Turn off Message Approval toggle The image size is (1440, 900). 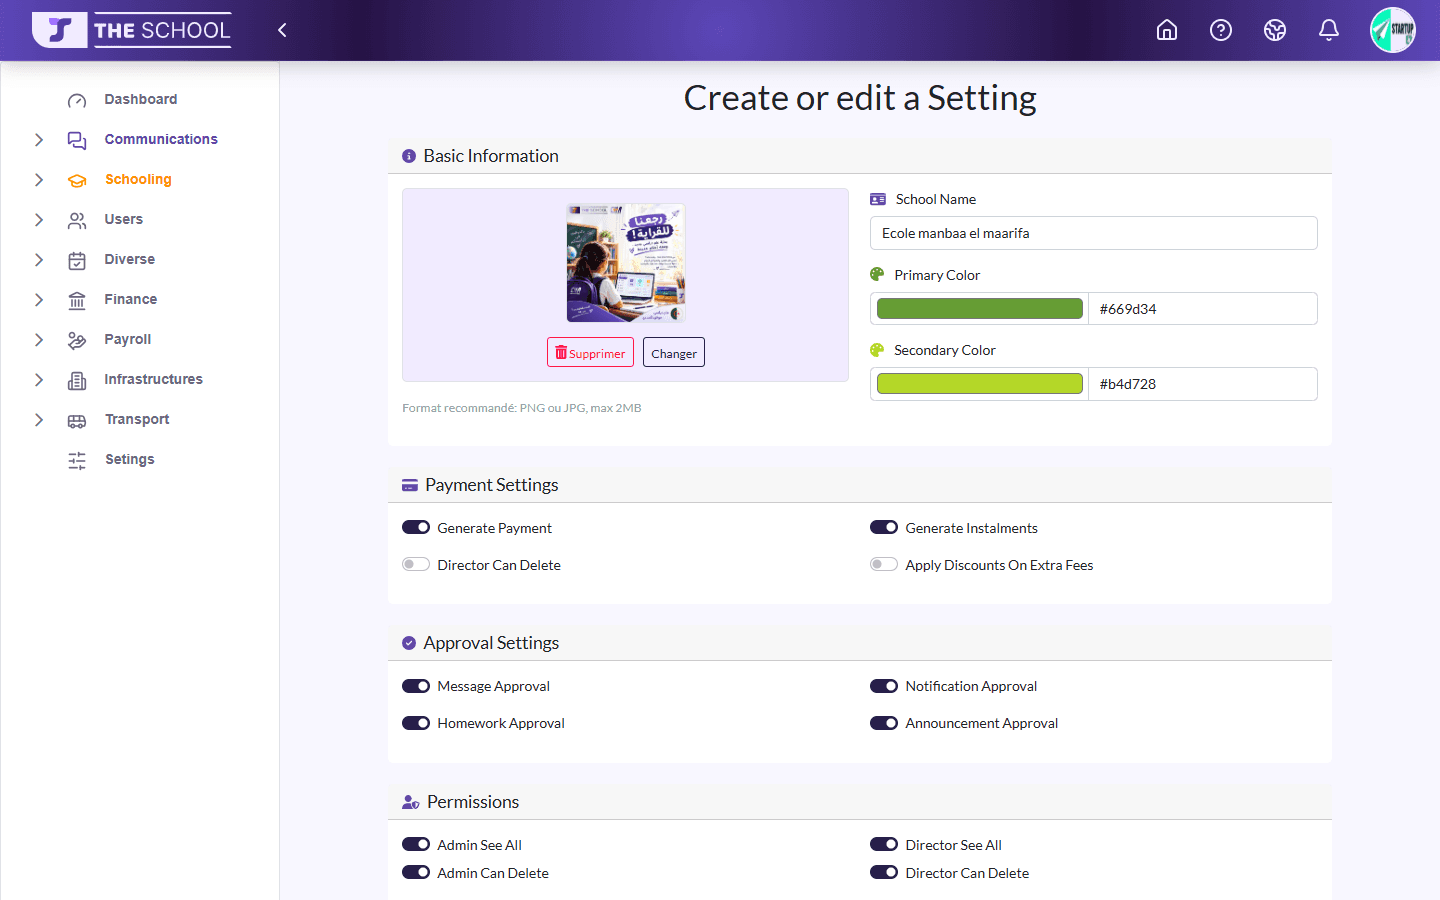416,685
